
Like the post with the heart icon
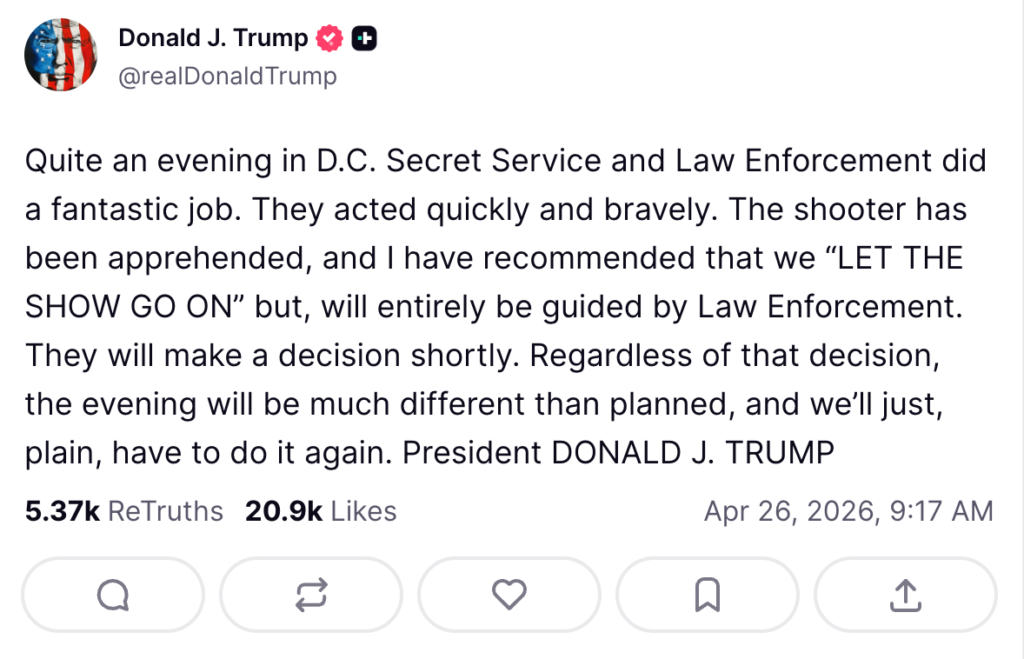tap(509, 595)
